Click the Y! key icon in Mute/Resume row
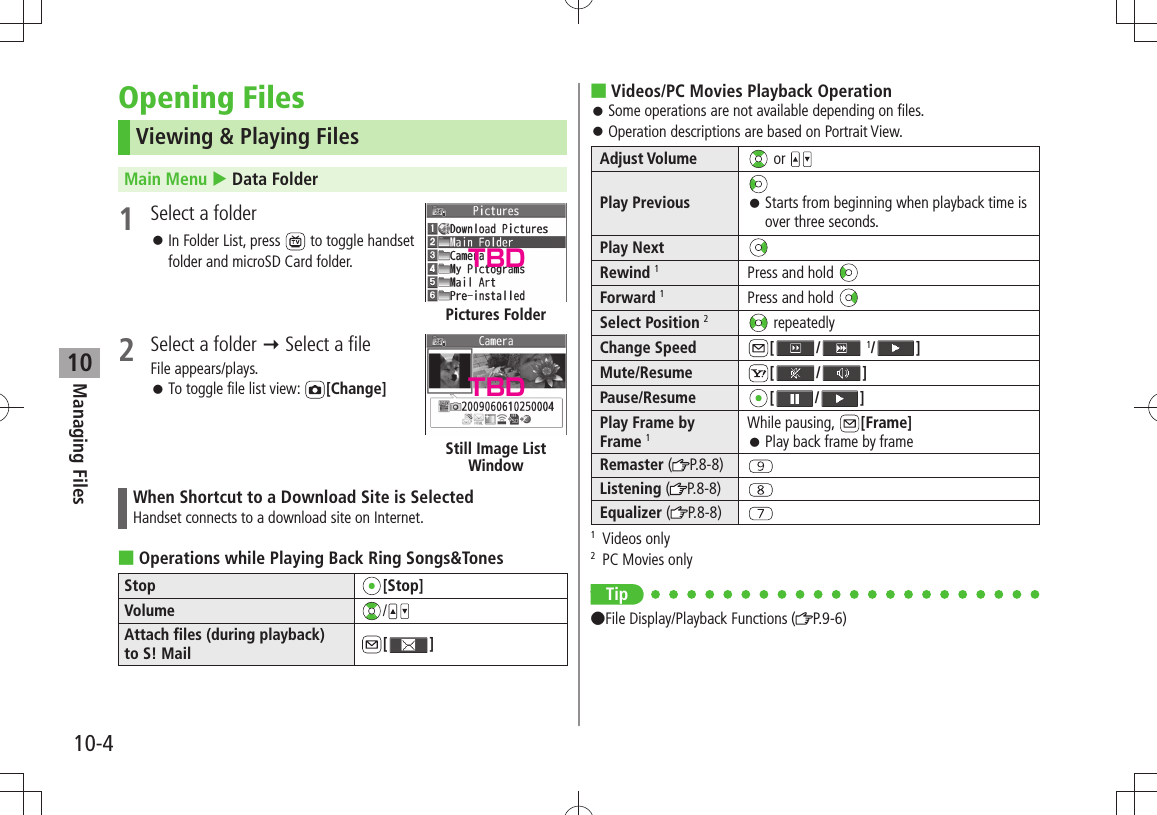This screenshot has width=1157, height=815. coord(759,373)
